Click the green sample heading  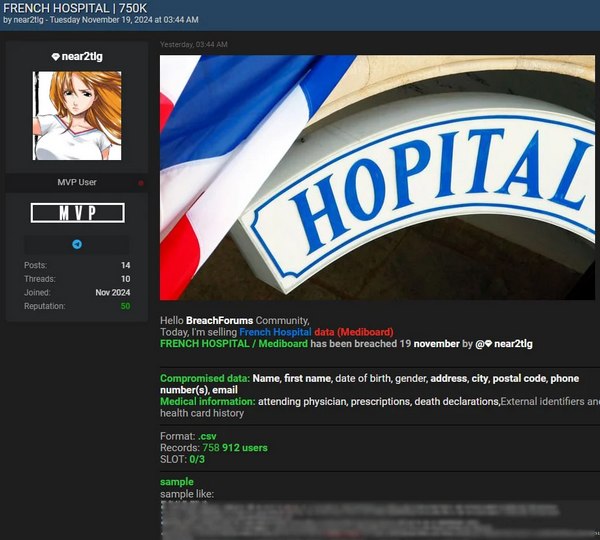point(177,482)
